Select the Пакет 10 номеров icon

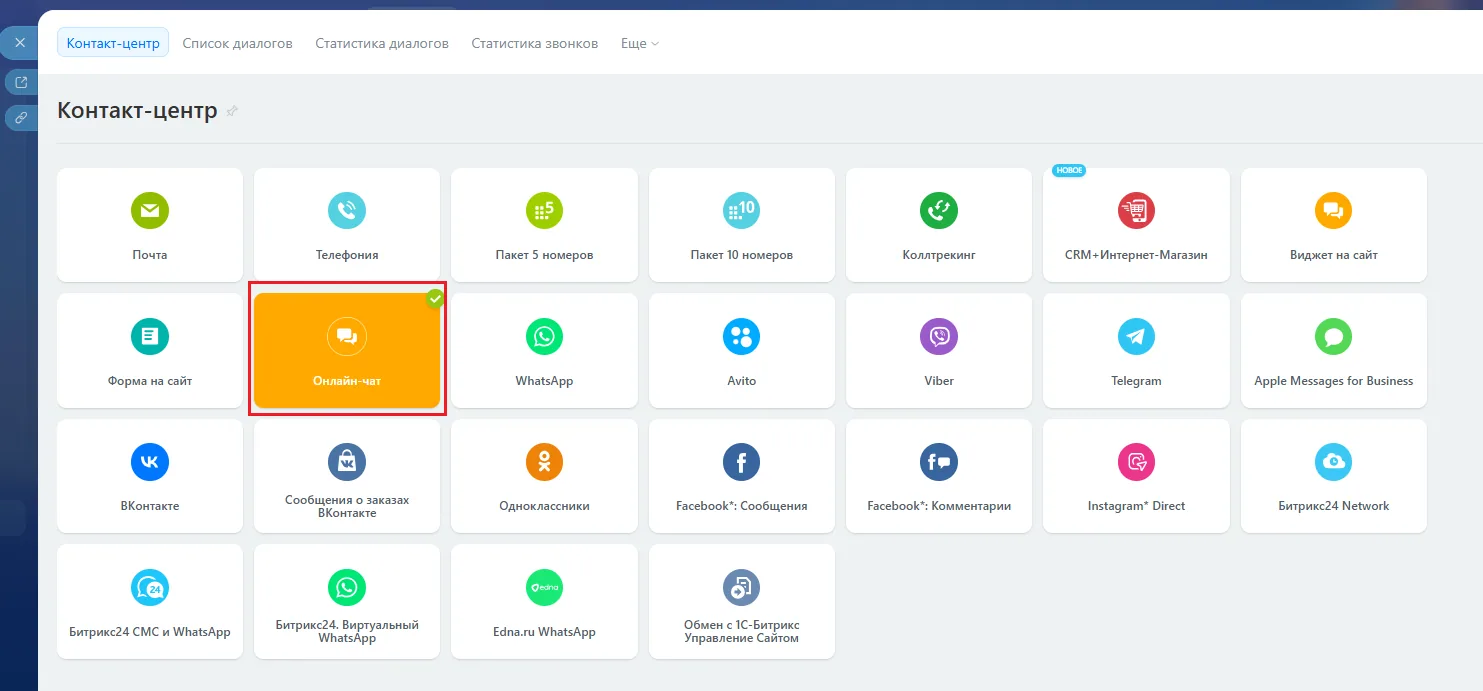741,211
